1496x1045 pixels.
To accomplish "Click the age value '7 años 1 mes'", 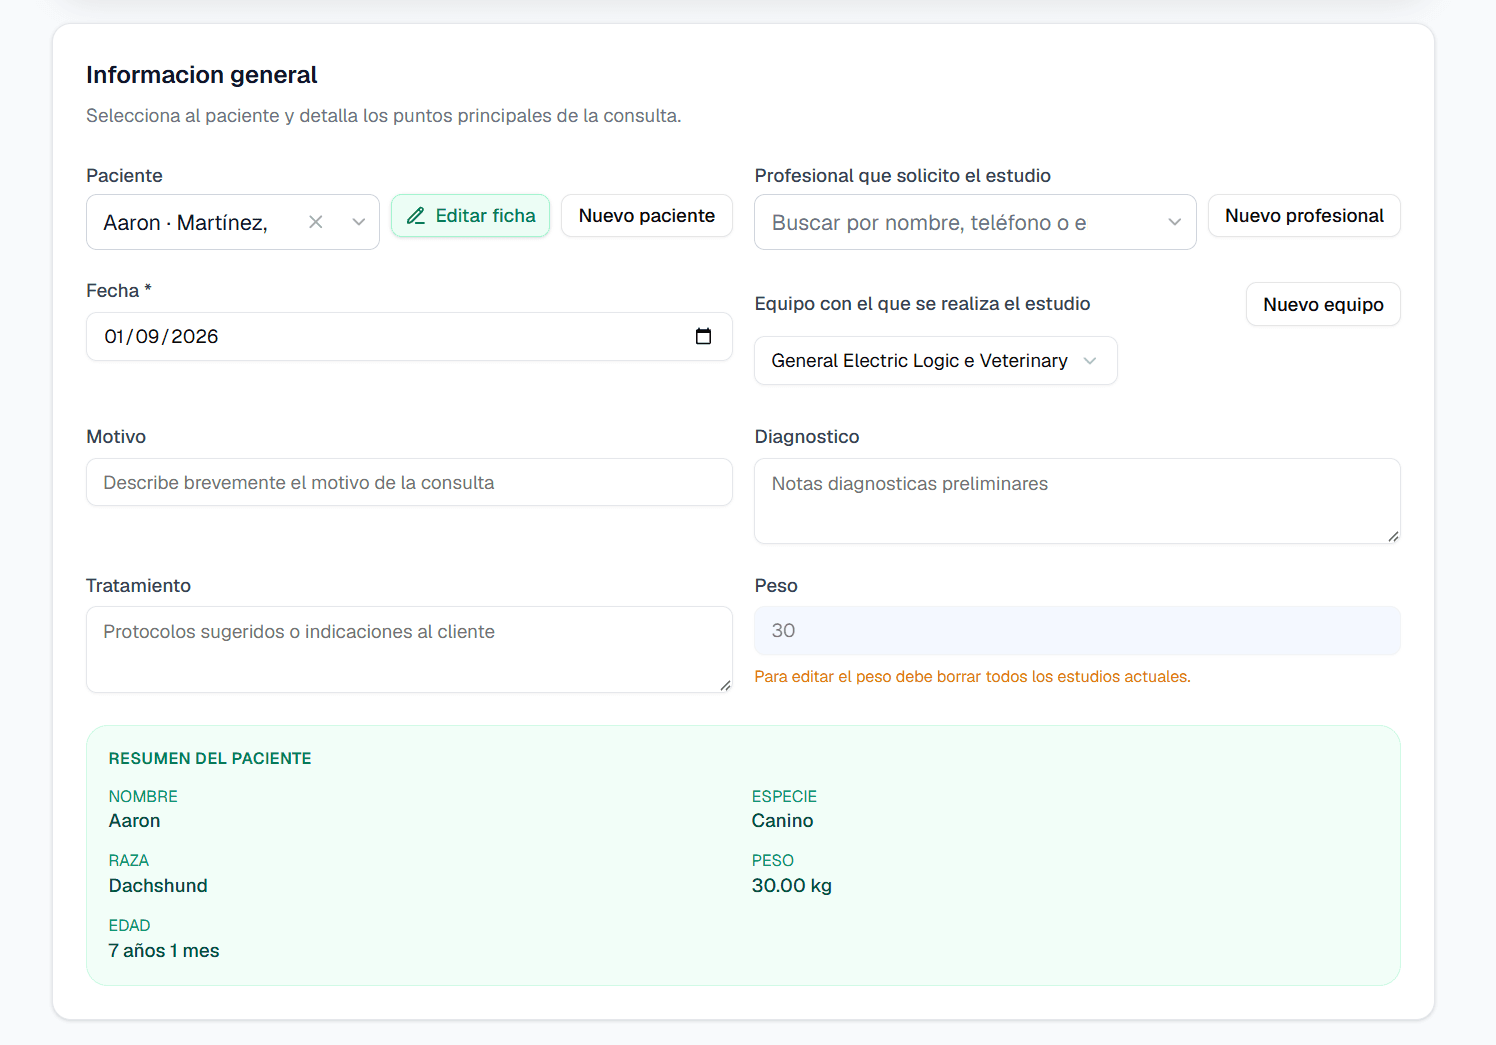I will point(164,951).
